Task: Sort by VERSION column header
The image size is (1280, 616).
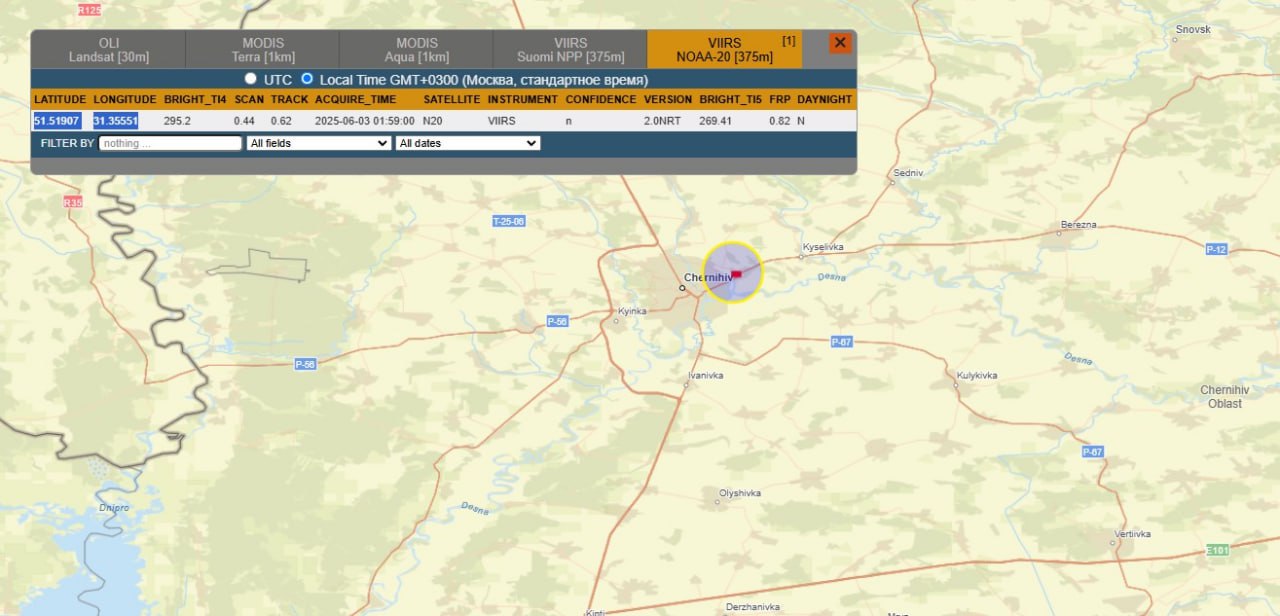Action: (x=668, y=100)
